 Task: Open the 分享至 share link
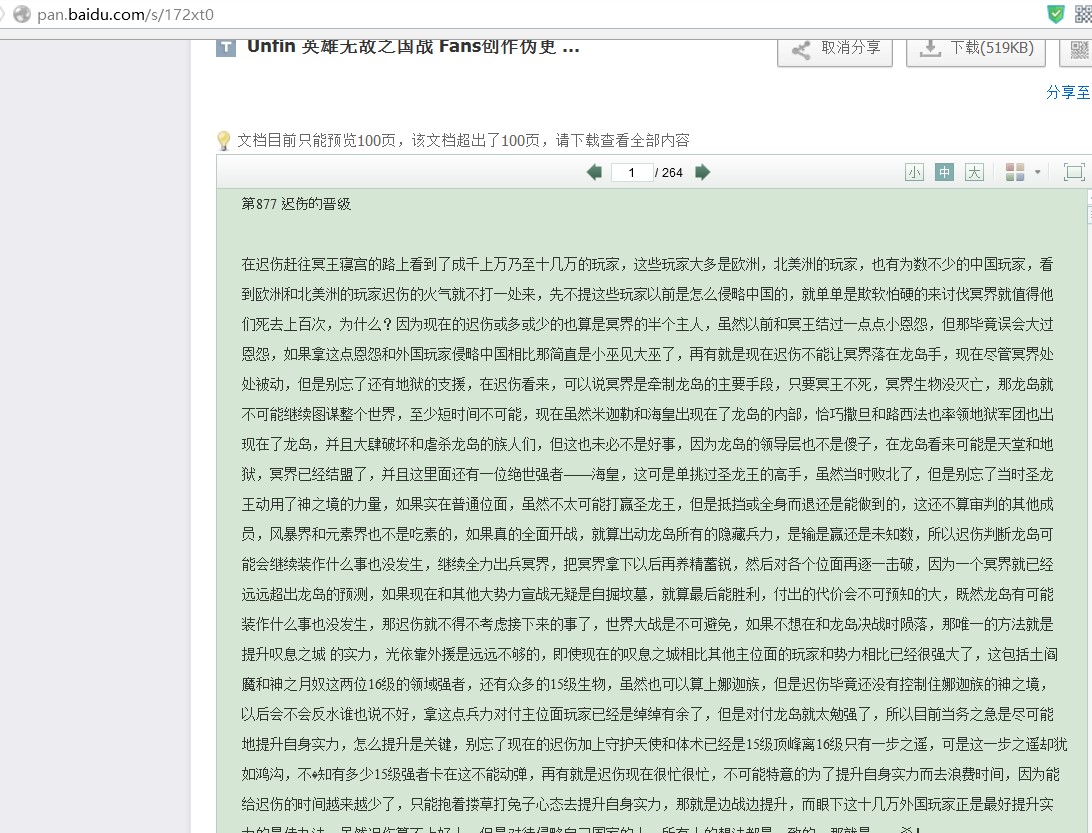click(1068, 92)
